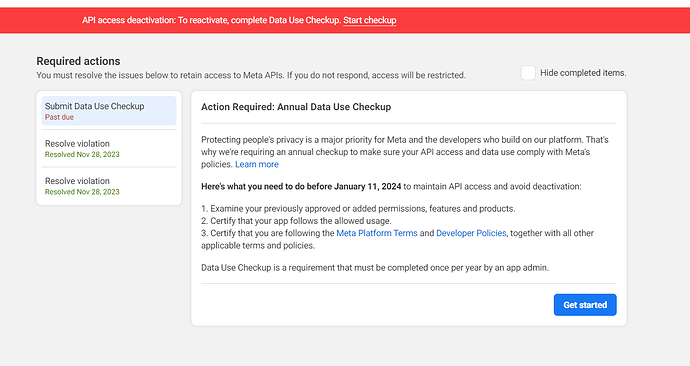Image resolution: width=690 pixels, height=366 pixels.
Task: Open the Learn more link
Action: pos(257,165)
